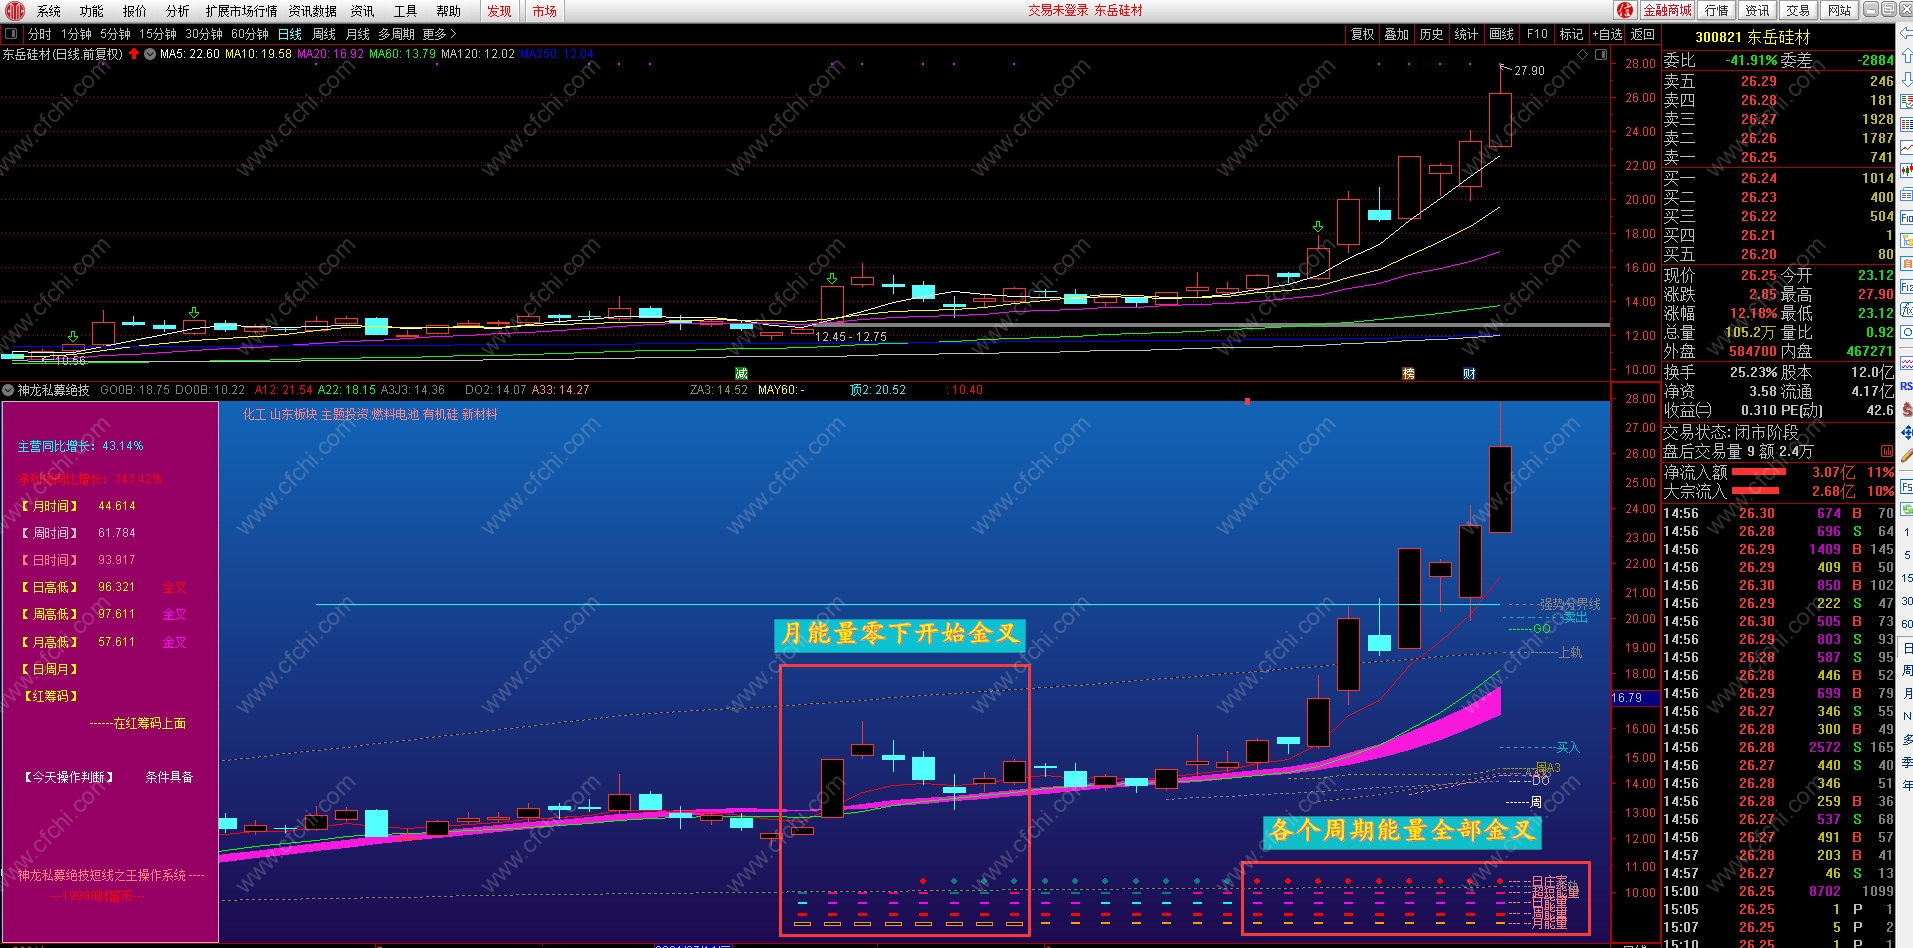This screenshot has height=948, width=1913.
Task: Open the 叠加 overlay dropdown
Action: point(1396,34)
